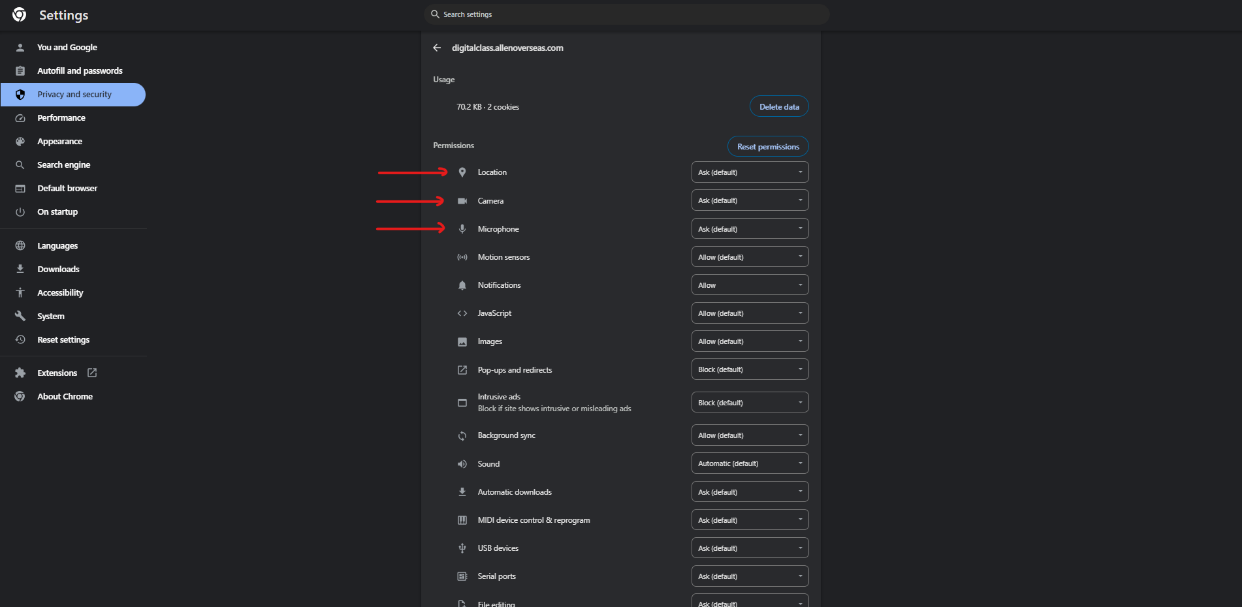The width and height of the screenshot is (1242, 607).
Task: Select Privacy and security in sidebar
Action: tap(73, 94)
